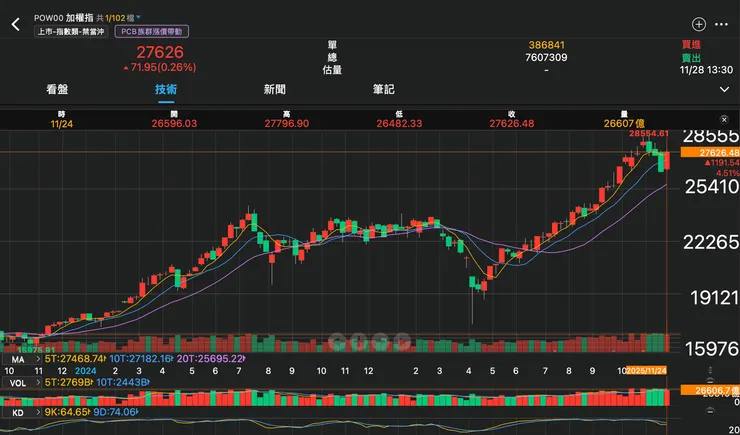This screenshot has width=740, height=435.
Task: Switch to the 看盤 tab
Action: tap(58, 89)
